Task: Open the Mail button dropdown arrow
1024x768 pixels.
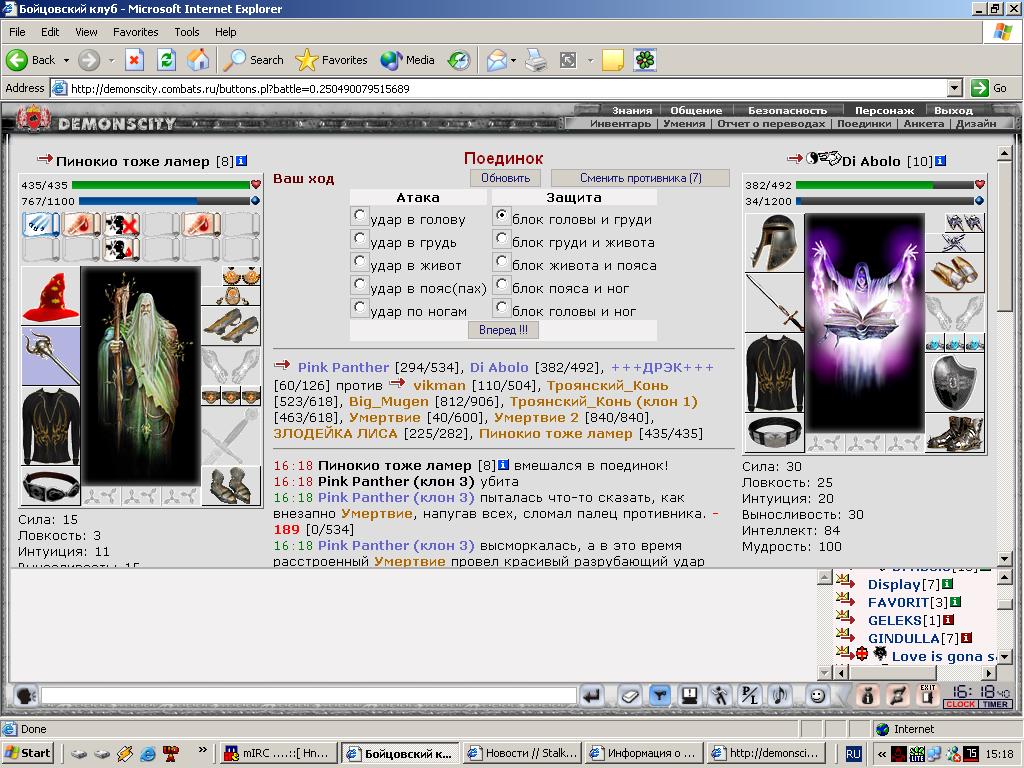Action: pyautogui.click(x=513, y=60)
